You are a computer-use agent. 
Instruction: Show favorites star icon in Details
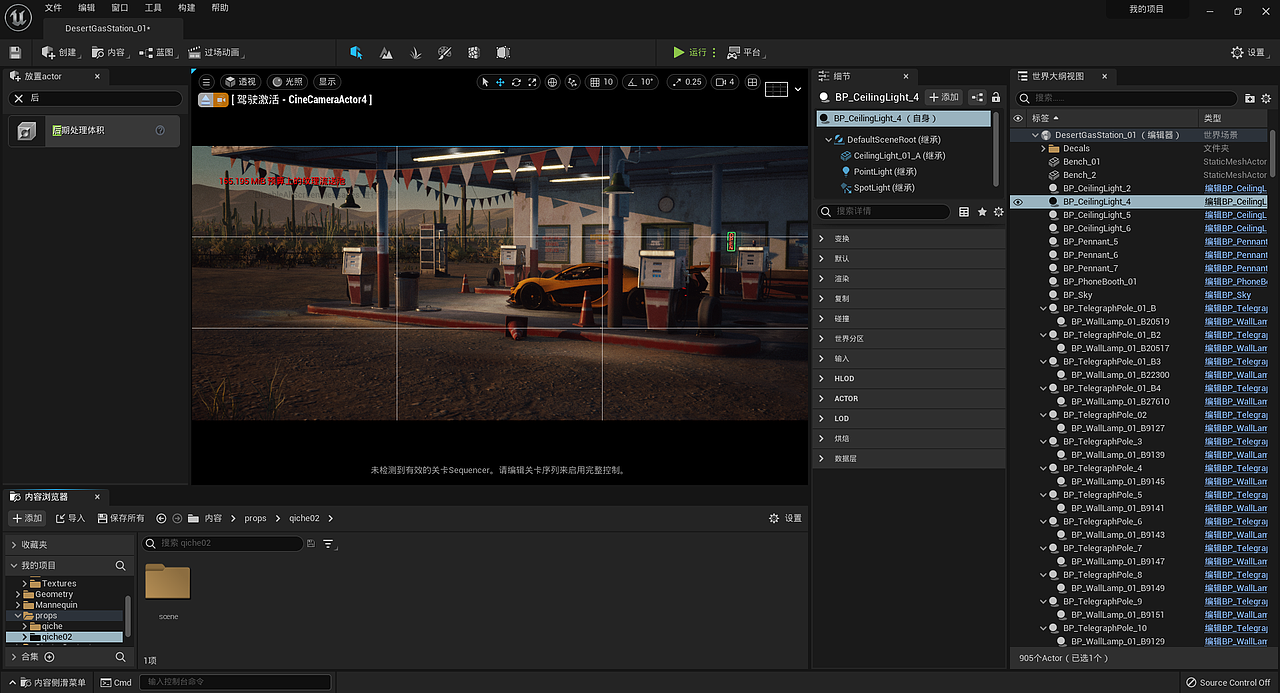pos(982,212)
